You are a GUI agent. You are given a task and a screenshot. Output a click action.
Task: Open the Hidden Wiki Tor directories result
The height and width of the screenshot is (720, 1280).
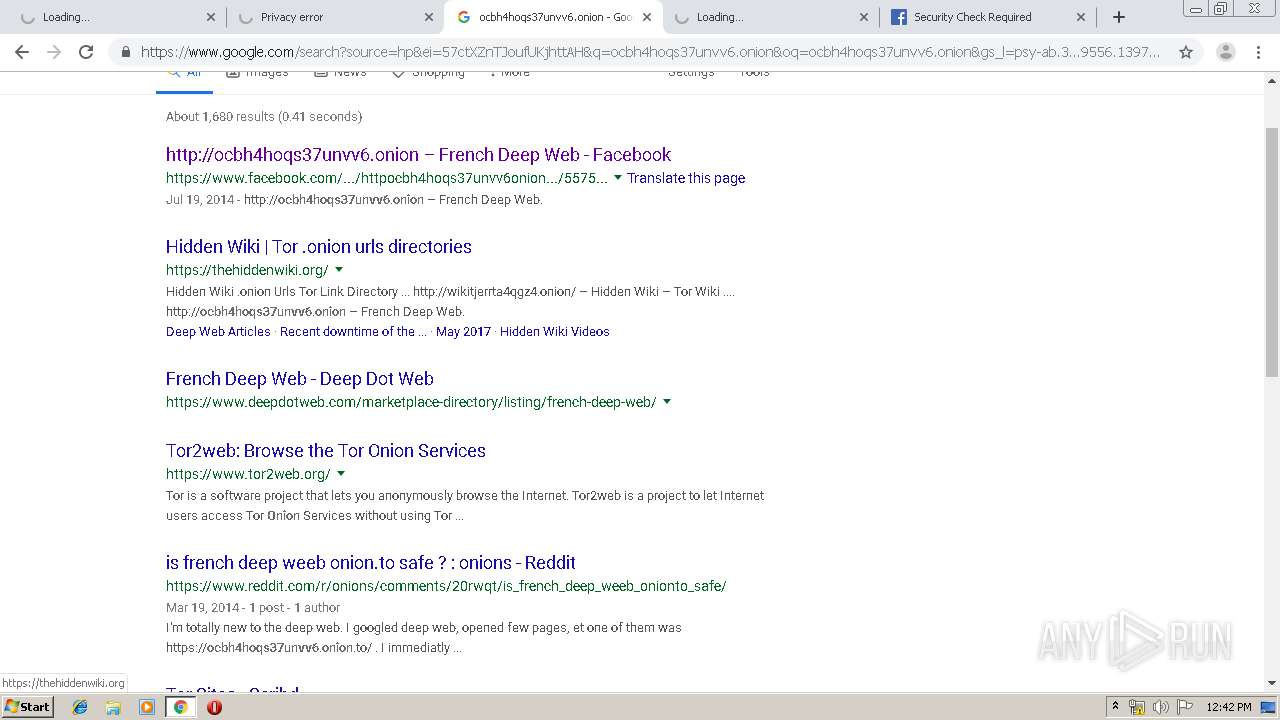click(x=318, y=247)
